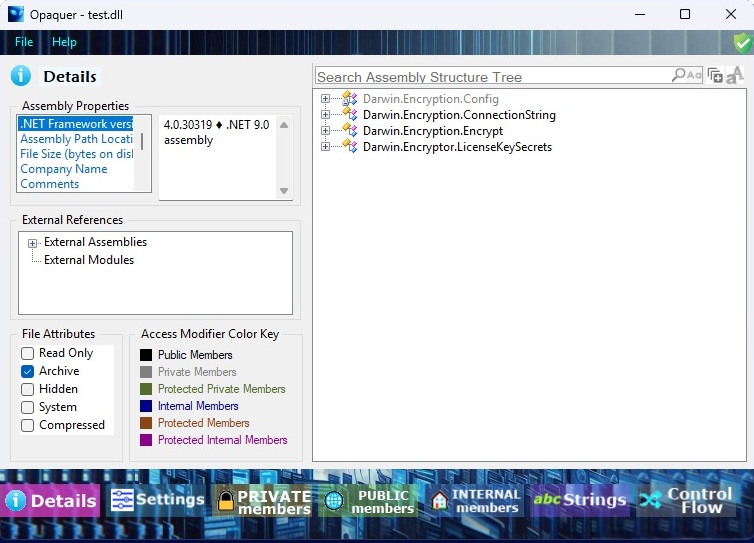Expand the Darwin.Encryptor.LicenseKeySecrets node
Image resolution: width=754 pixels, height=543 pixels.
[326, 147]
